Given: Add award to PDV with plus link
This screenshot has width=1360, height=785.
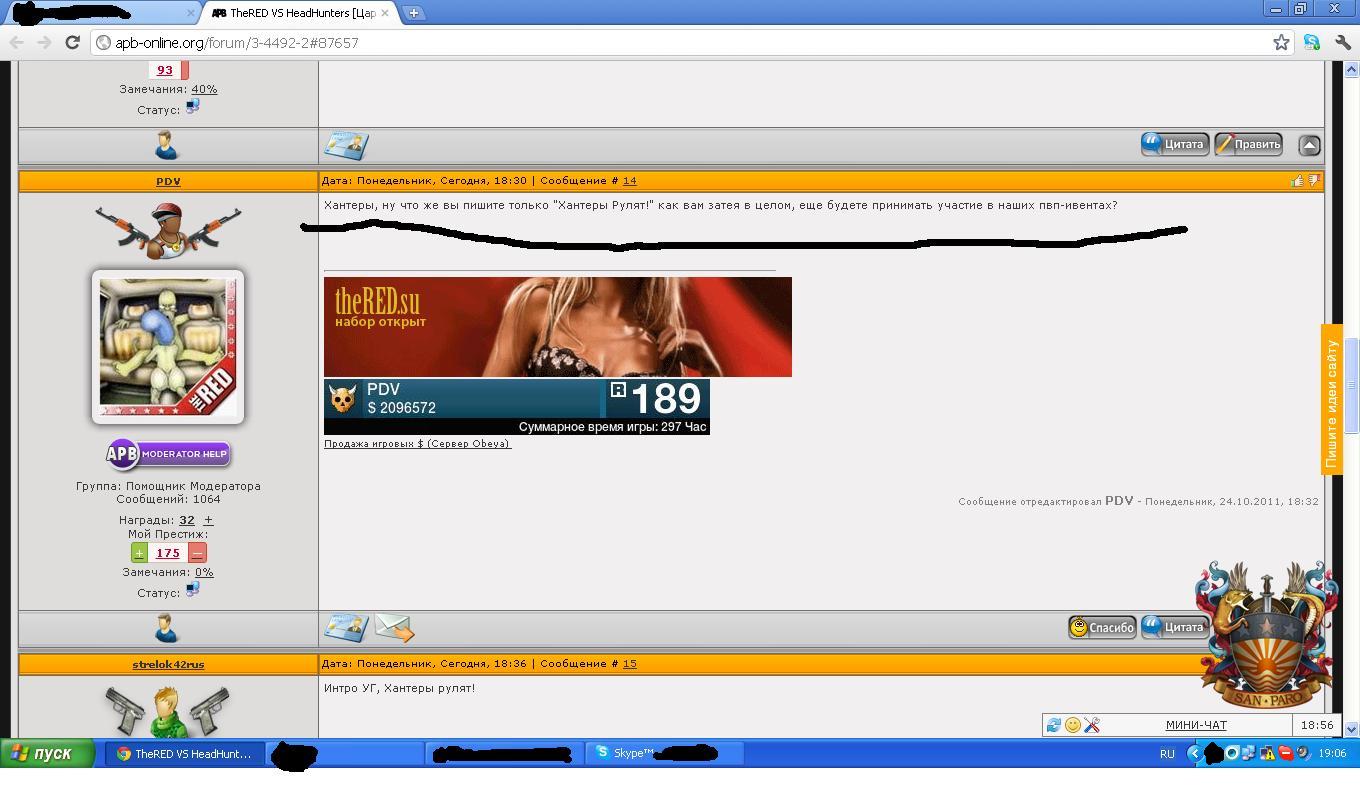Looking at the screenshot, I should 208,520.
